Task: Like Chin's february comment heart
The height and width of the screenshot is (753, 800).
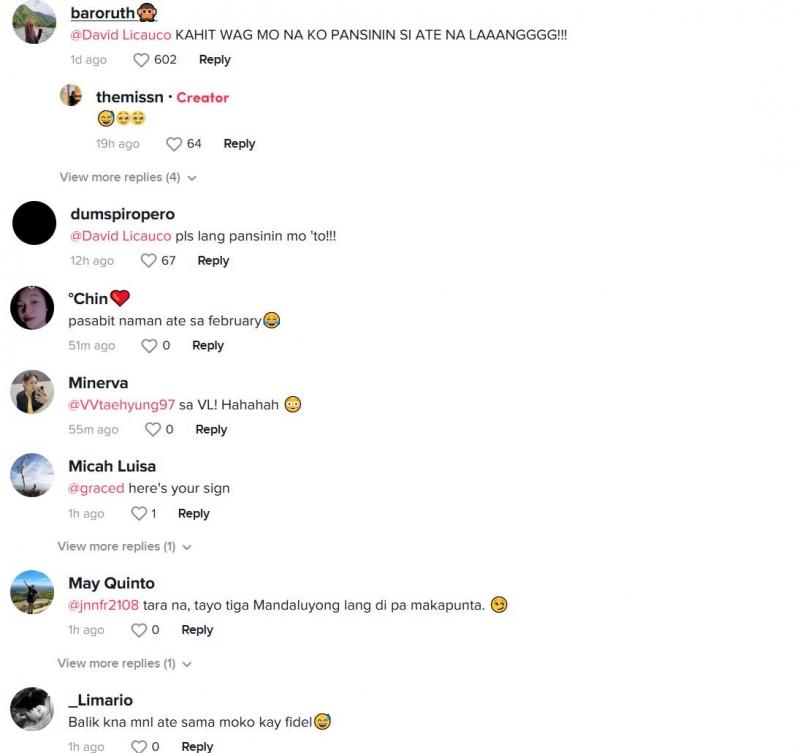Action: point(149,346)
